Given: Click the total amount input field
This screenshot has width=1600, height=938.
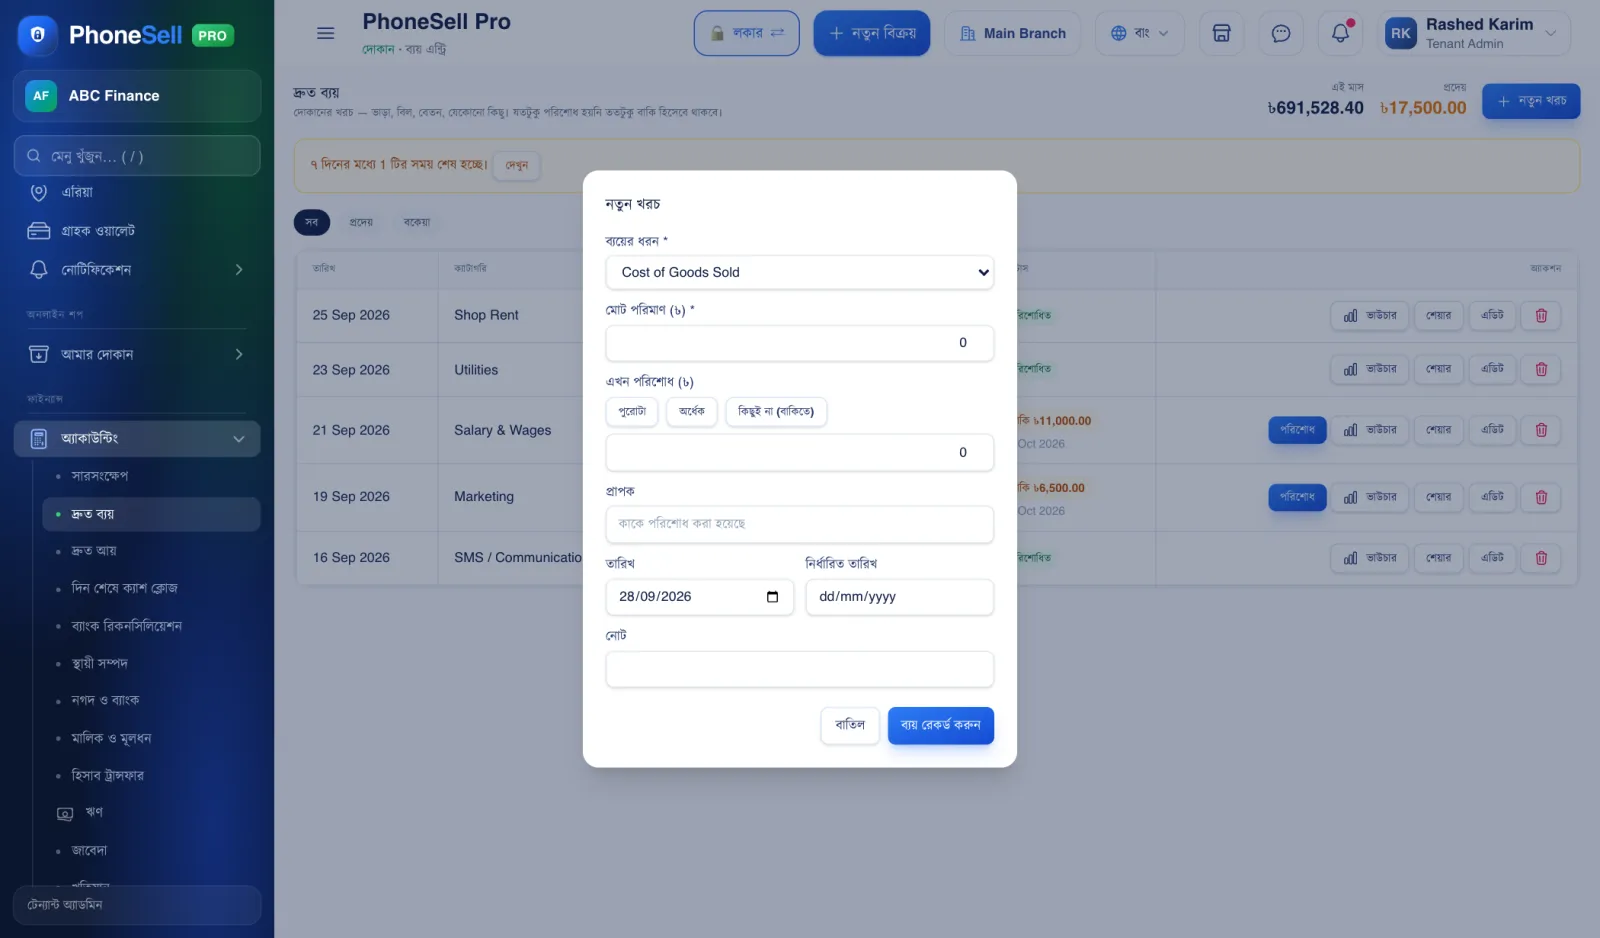Looking at the screenshot, I should point(799,343).
